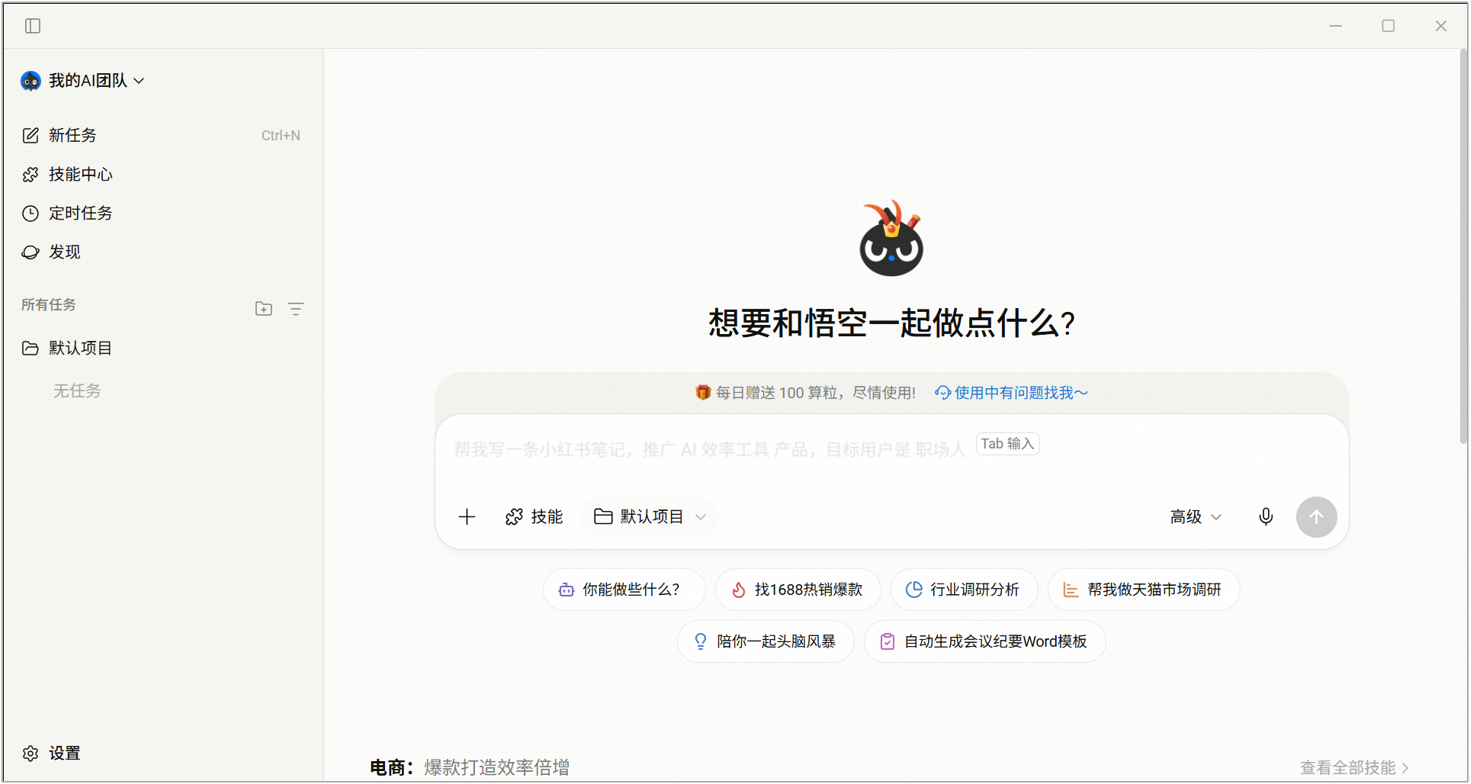The width and height of the screenshot is (1471, 784).
Task: Open the 默认项目 dropdown in the input bar
Action: click(649, 517)
